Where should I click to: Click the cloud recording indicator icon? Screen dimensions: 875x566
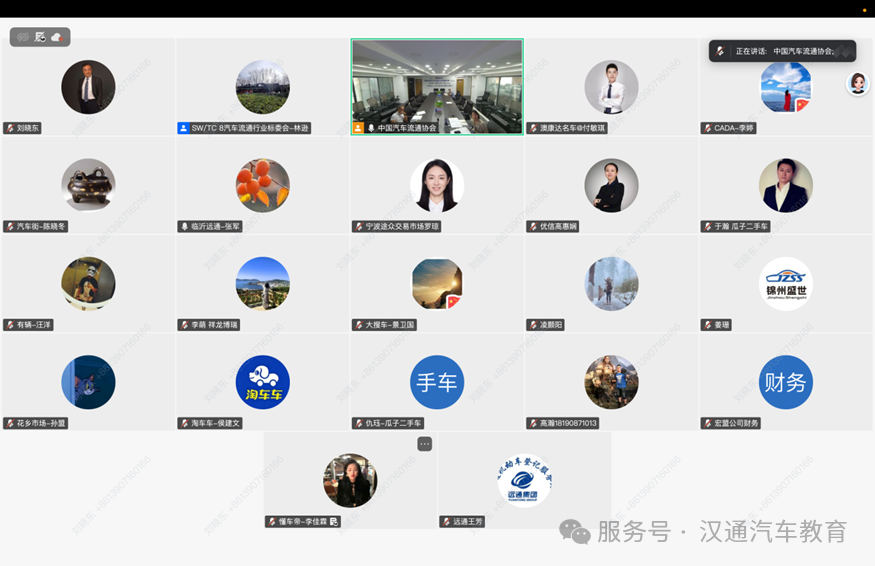pyautogui.click(x=57, y=37)
